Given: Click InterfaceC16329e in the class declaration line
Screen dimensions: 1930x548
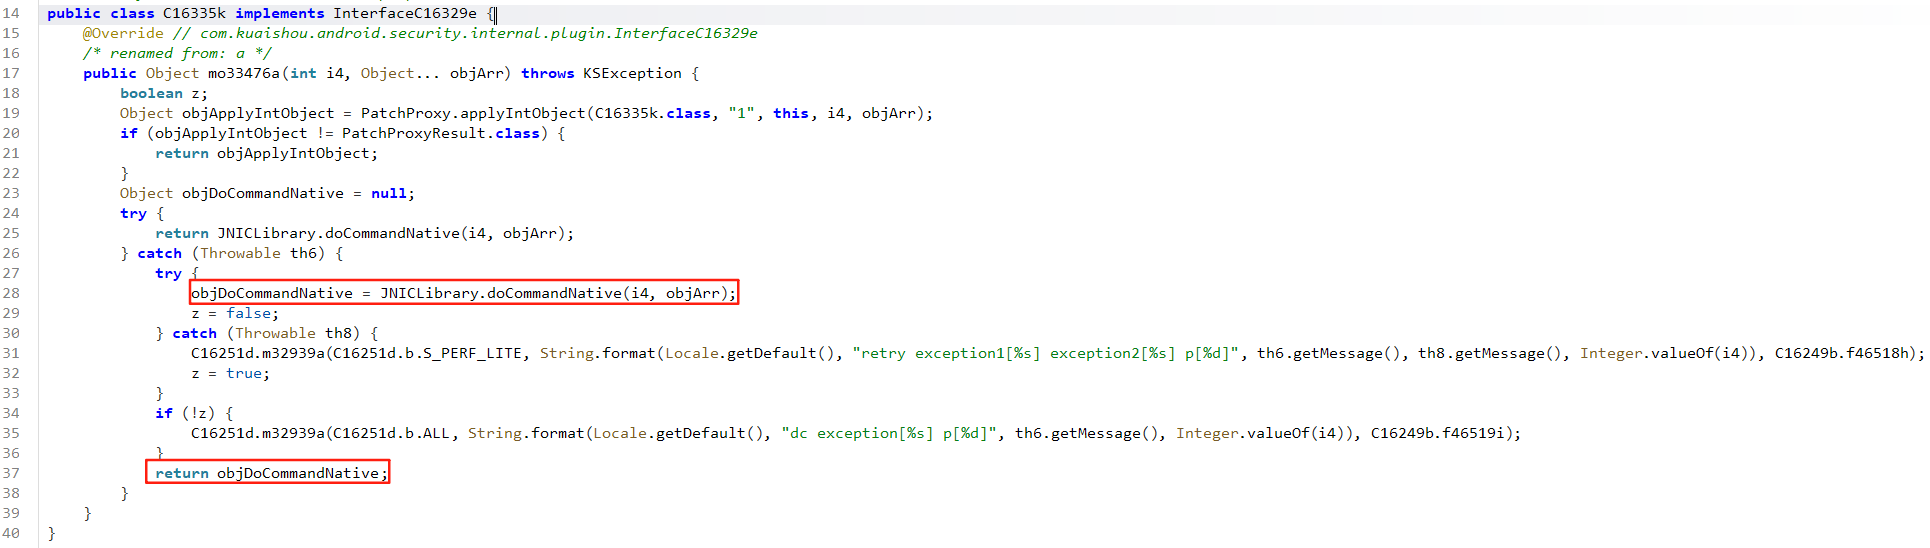Looking at the screenshot, I should tap(405, 13).
